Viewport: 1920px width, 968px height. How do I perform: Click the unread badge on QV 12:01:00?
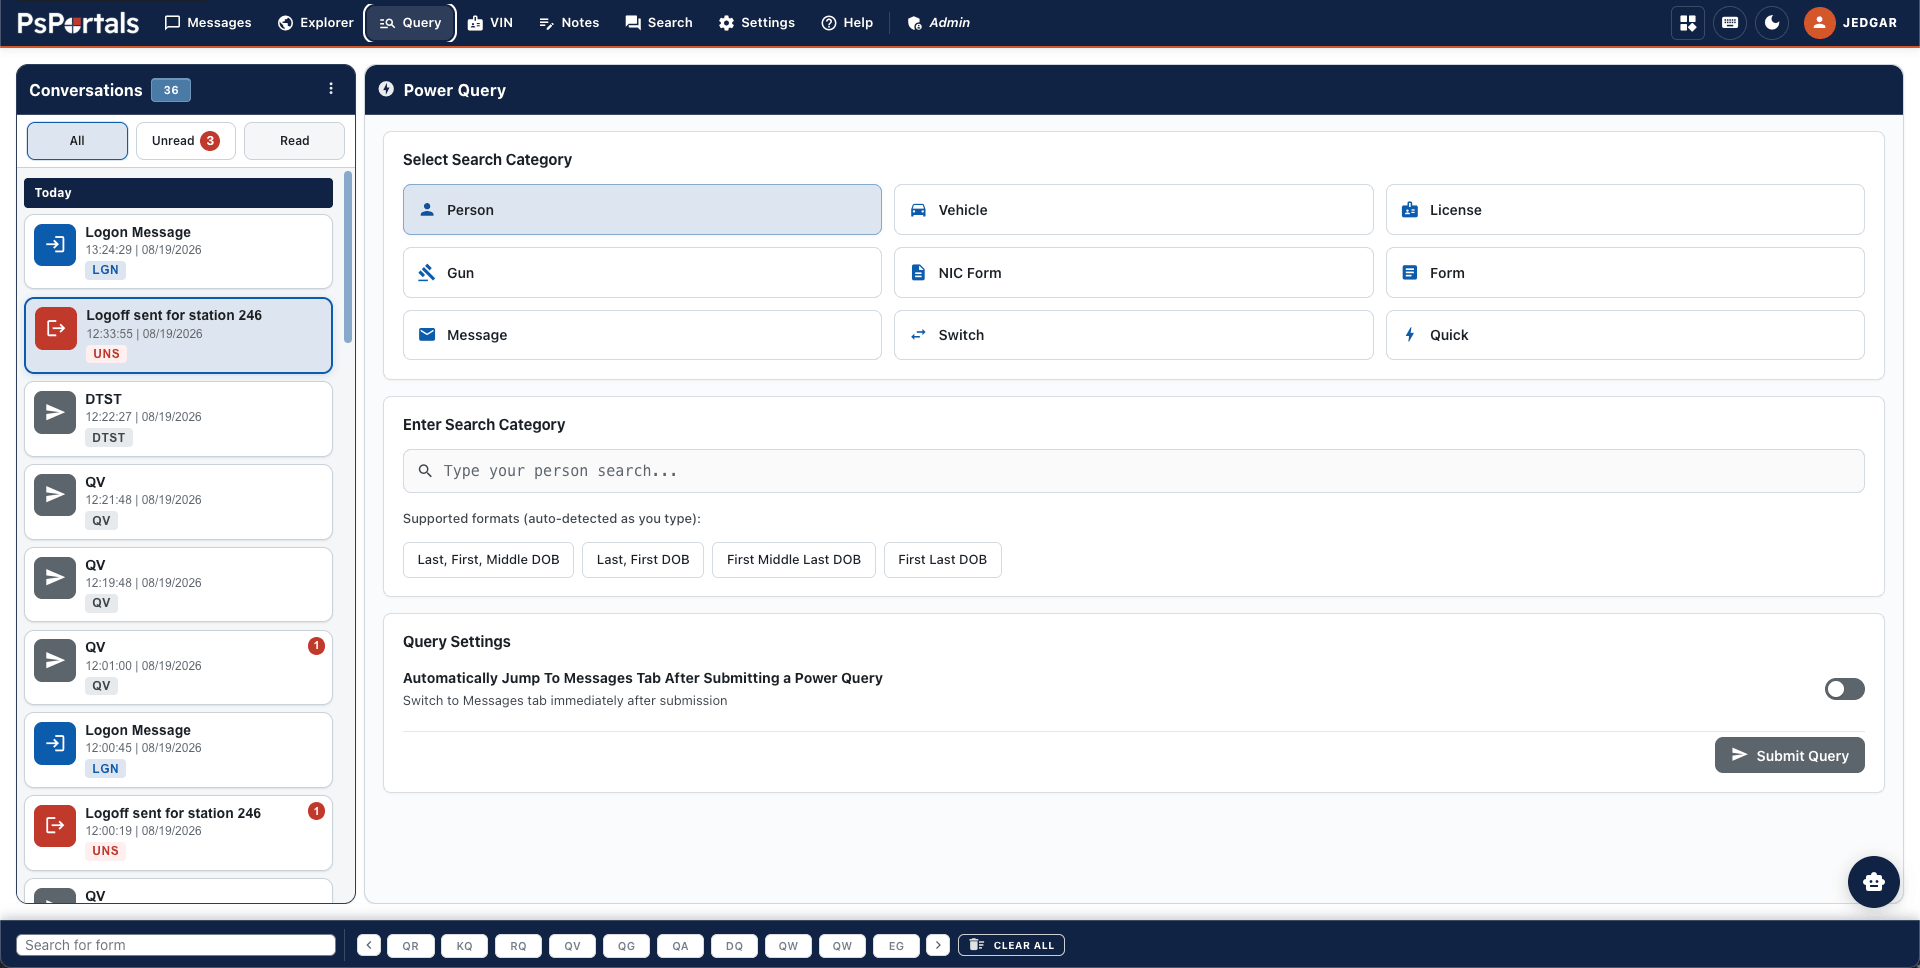click(316, 646)
